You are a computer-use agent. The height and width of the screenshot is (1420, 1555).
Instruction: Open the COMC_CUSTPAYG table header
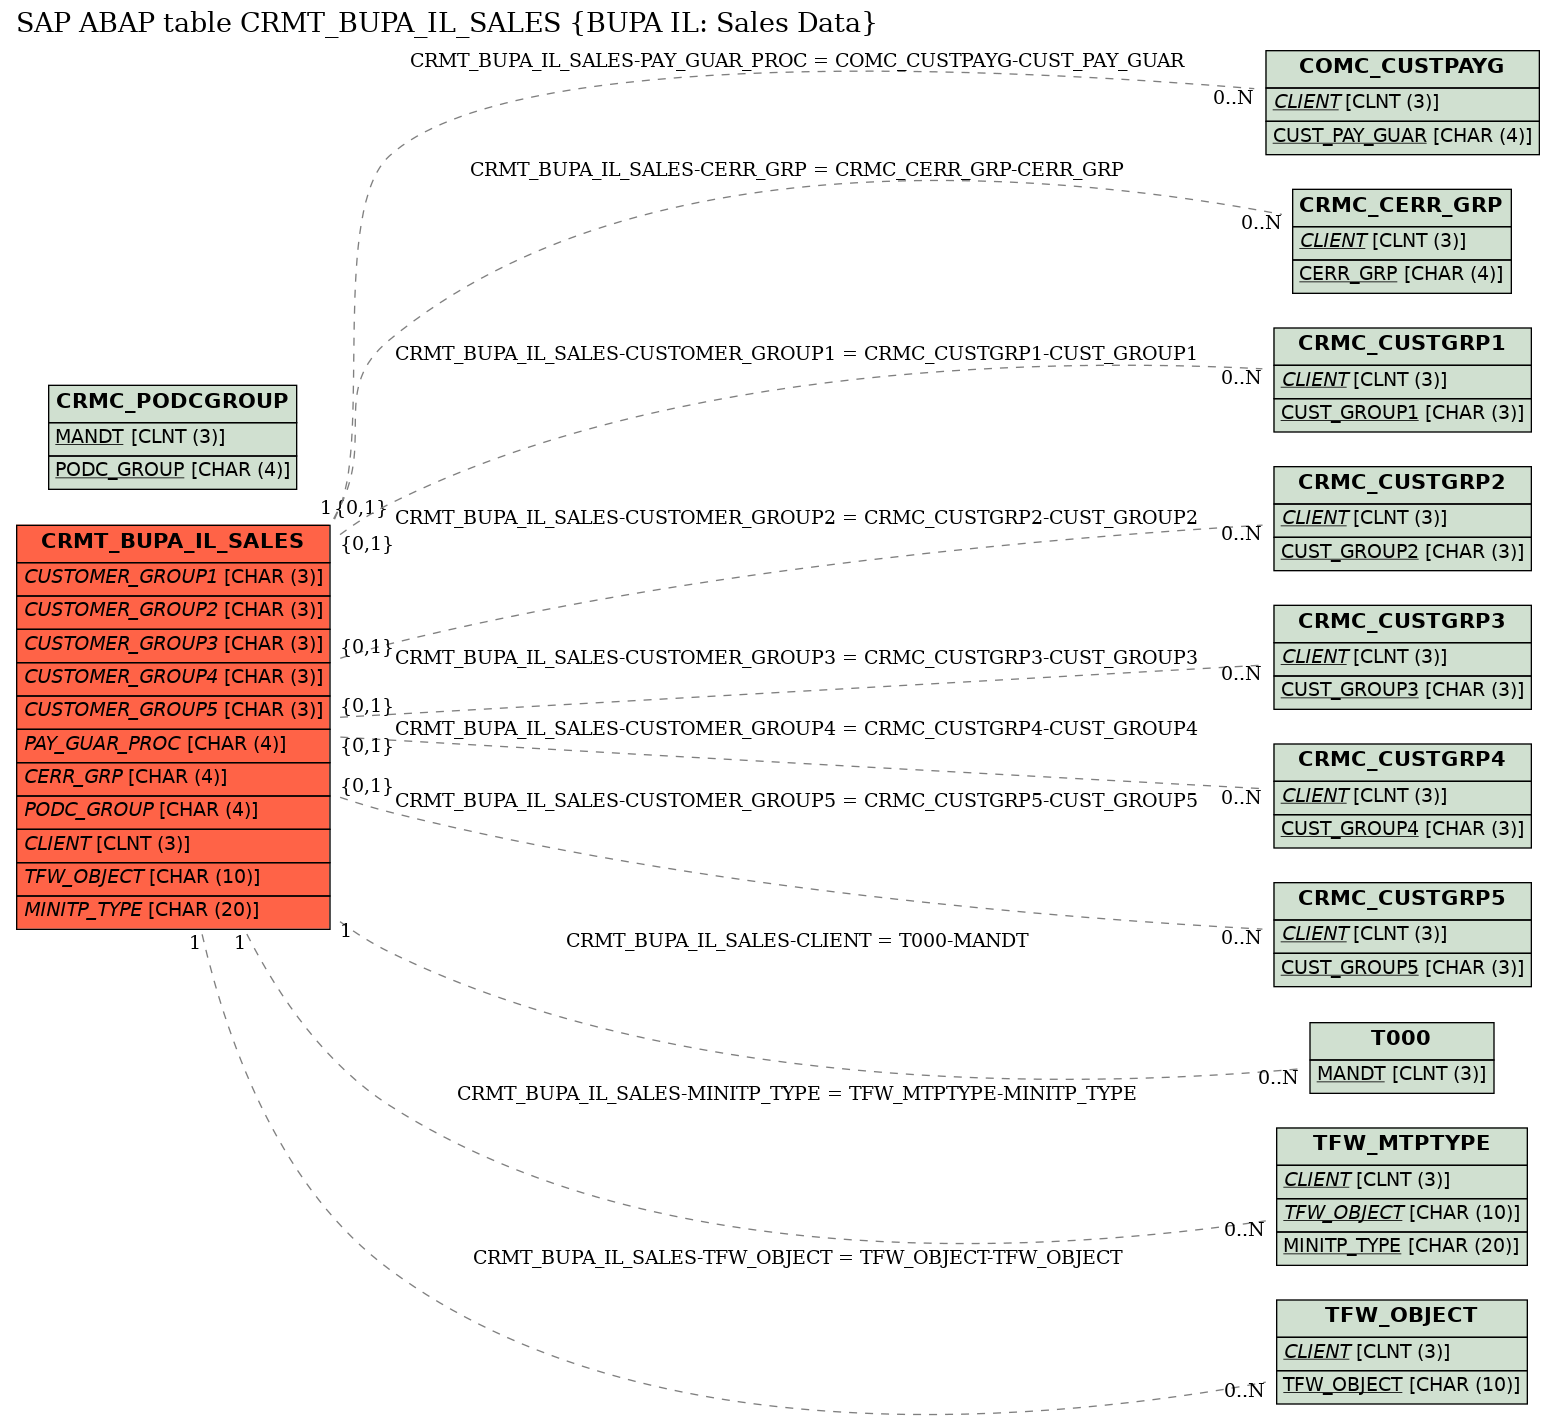[1402, 67]
